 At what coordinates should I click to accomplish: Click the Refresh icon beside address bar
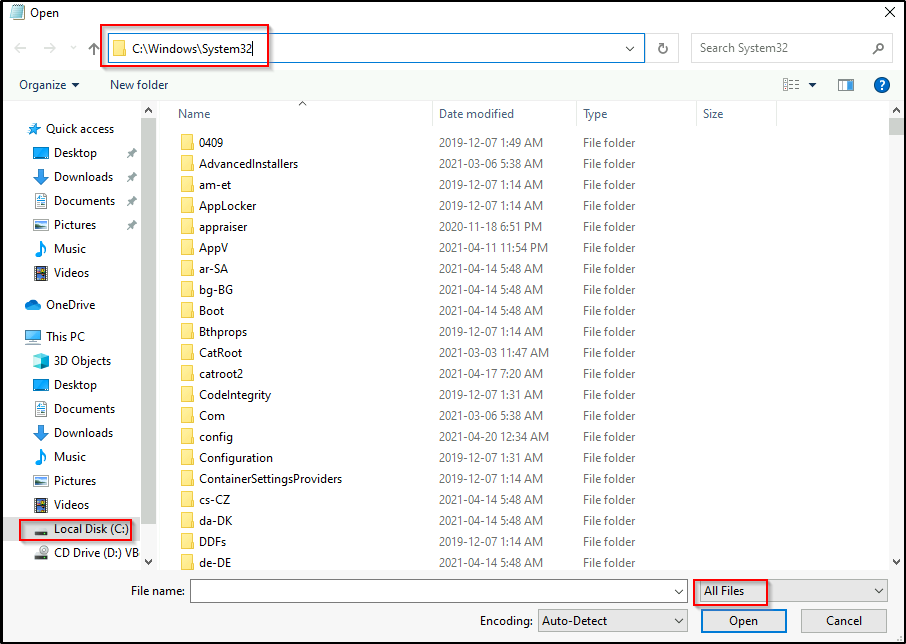662,48
